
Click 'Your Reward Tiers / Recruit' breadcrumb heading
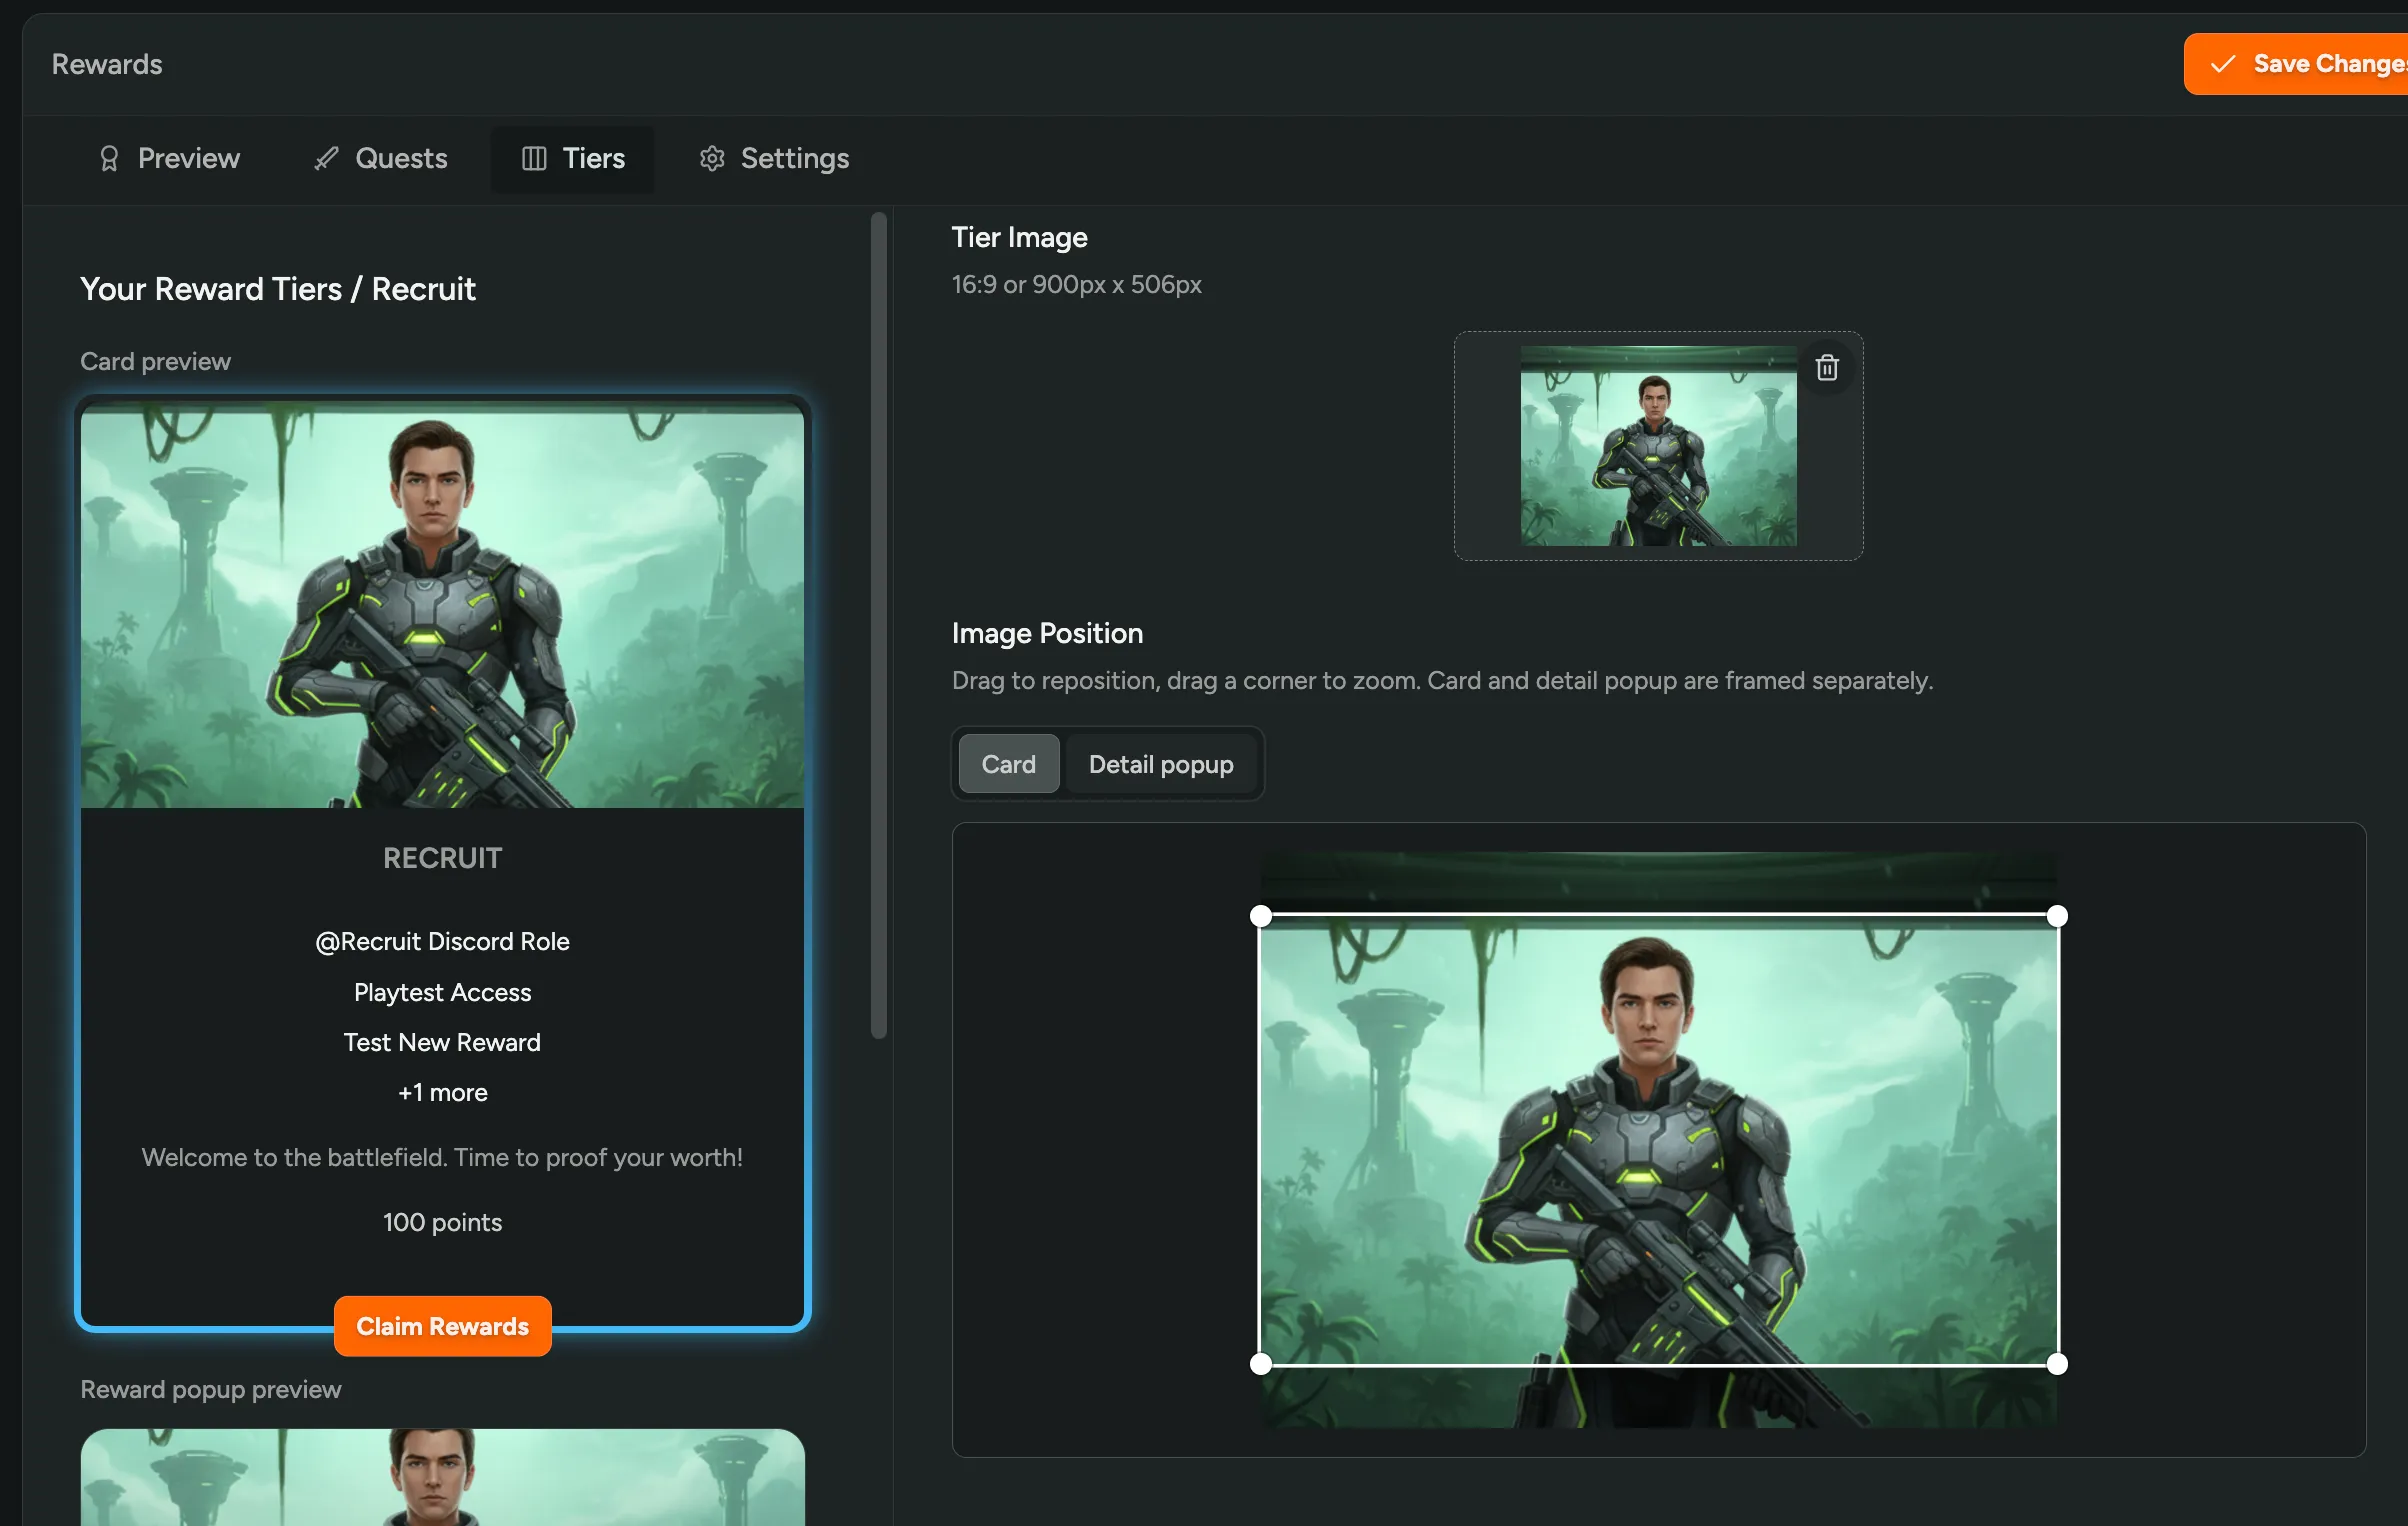[278, 289]
